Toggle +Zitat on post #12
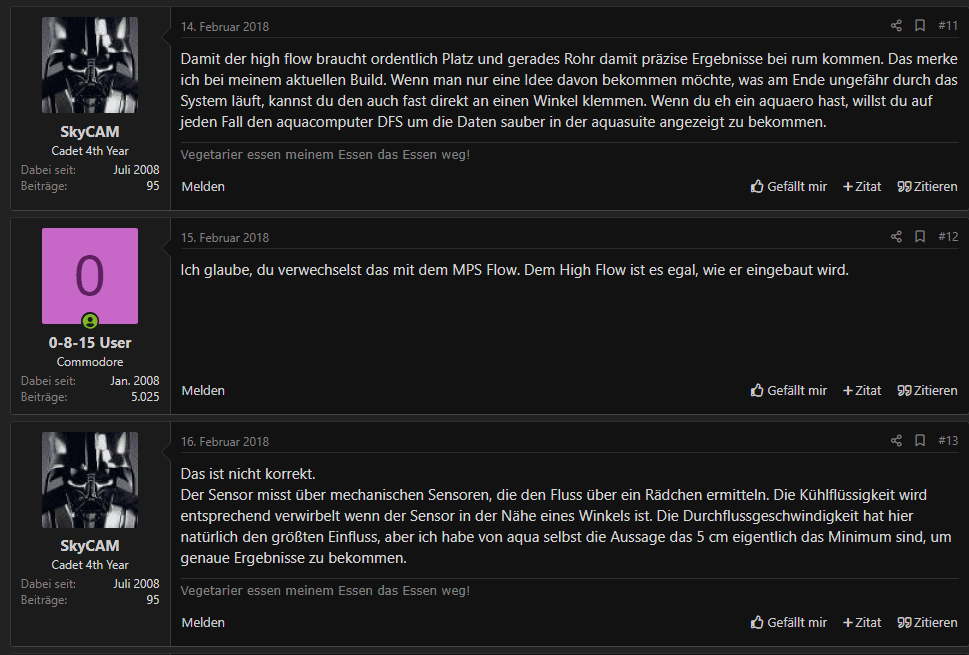This screenshot has height=655, width=969. tap(862, 391)
